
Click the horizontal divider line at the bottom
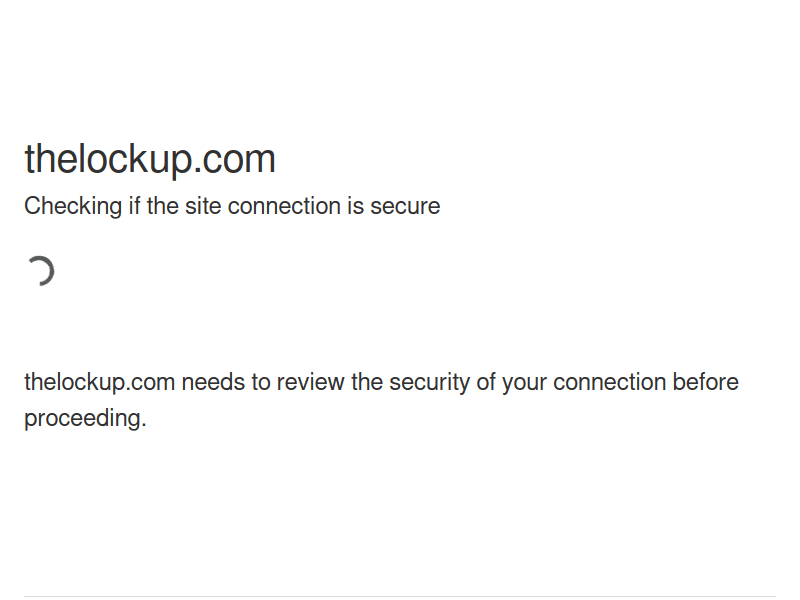click(400, 597)
